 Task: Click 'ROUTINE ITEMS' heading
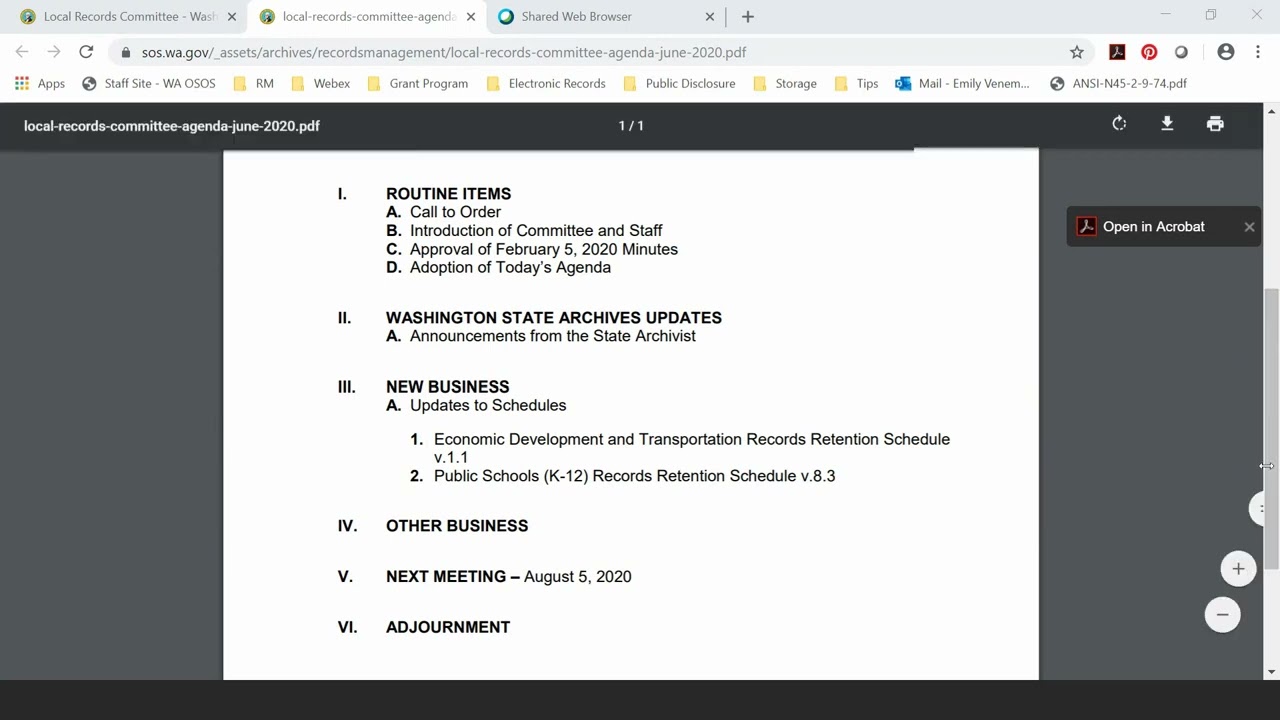tap(448, 194)
